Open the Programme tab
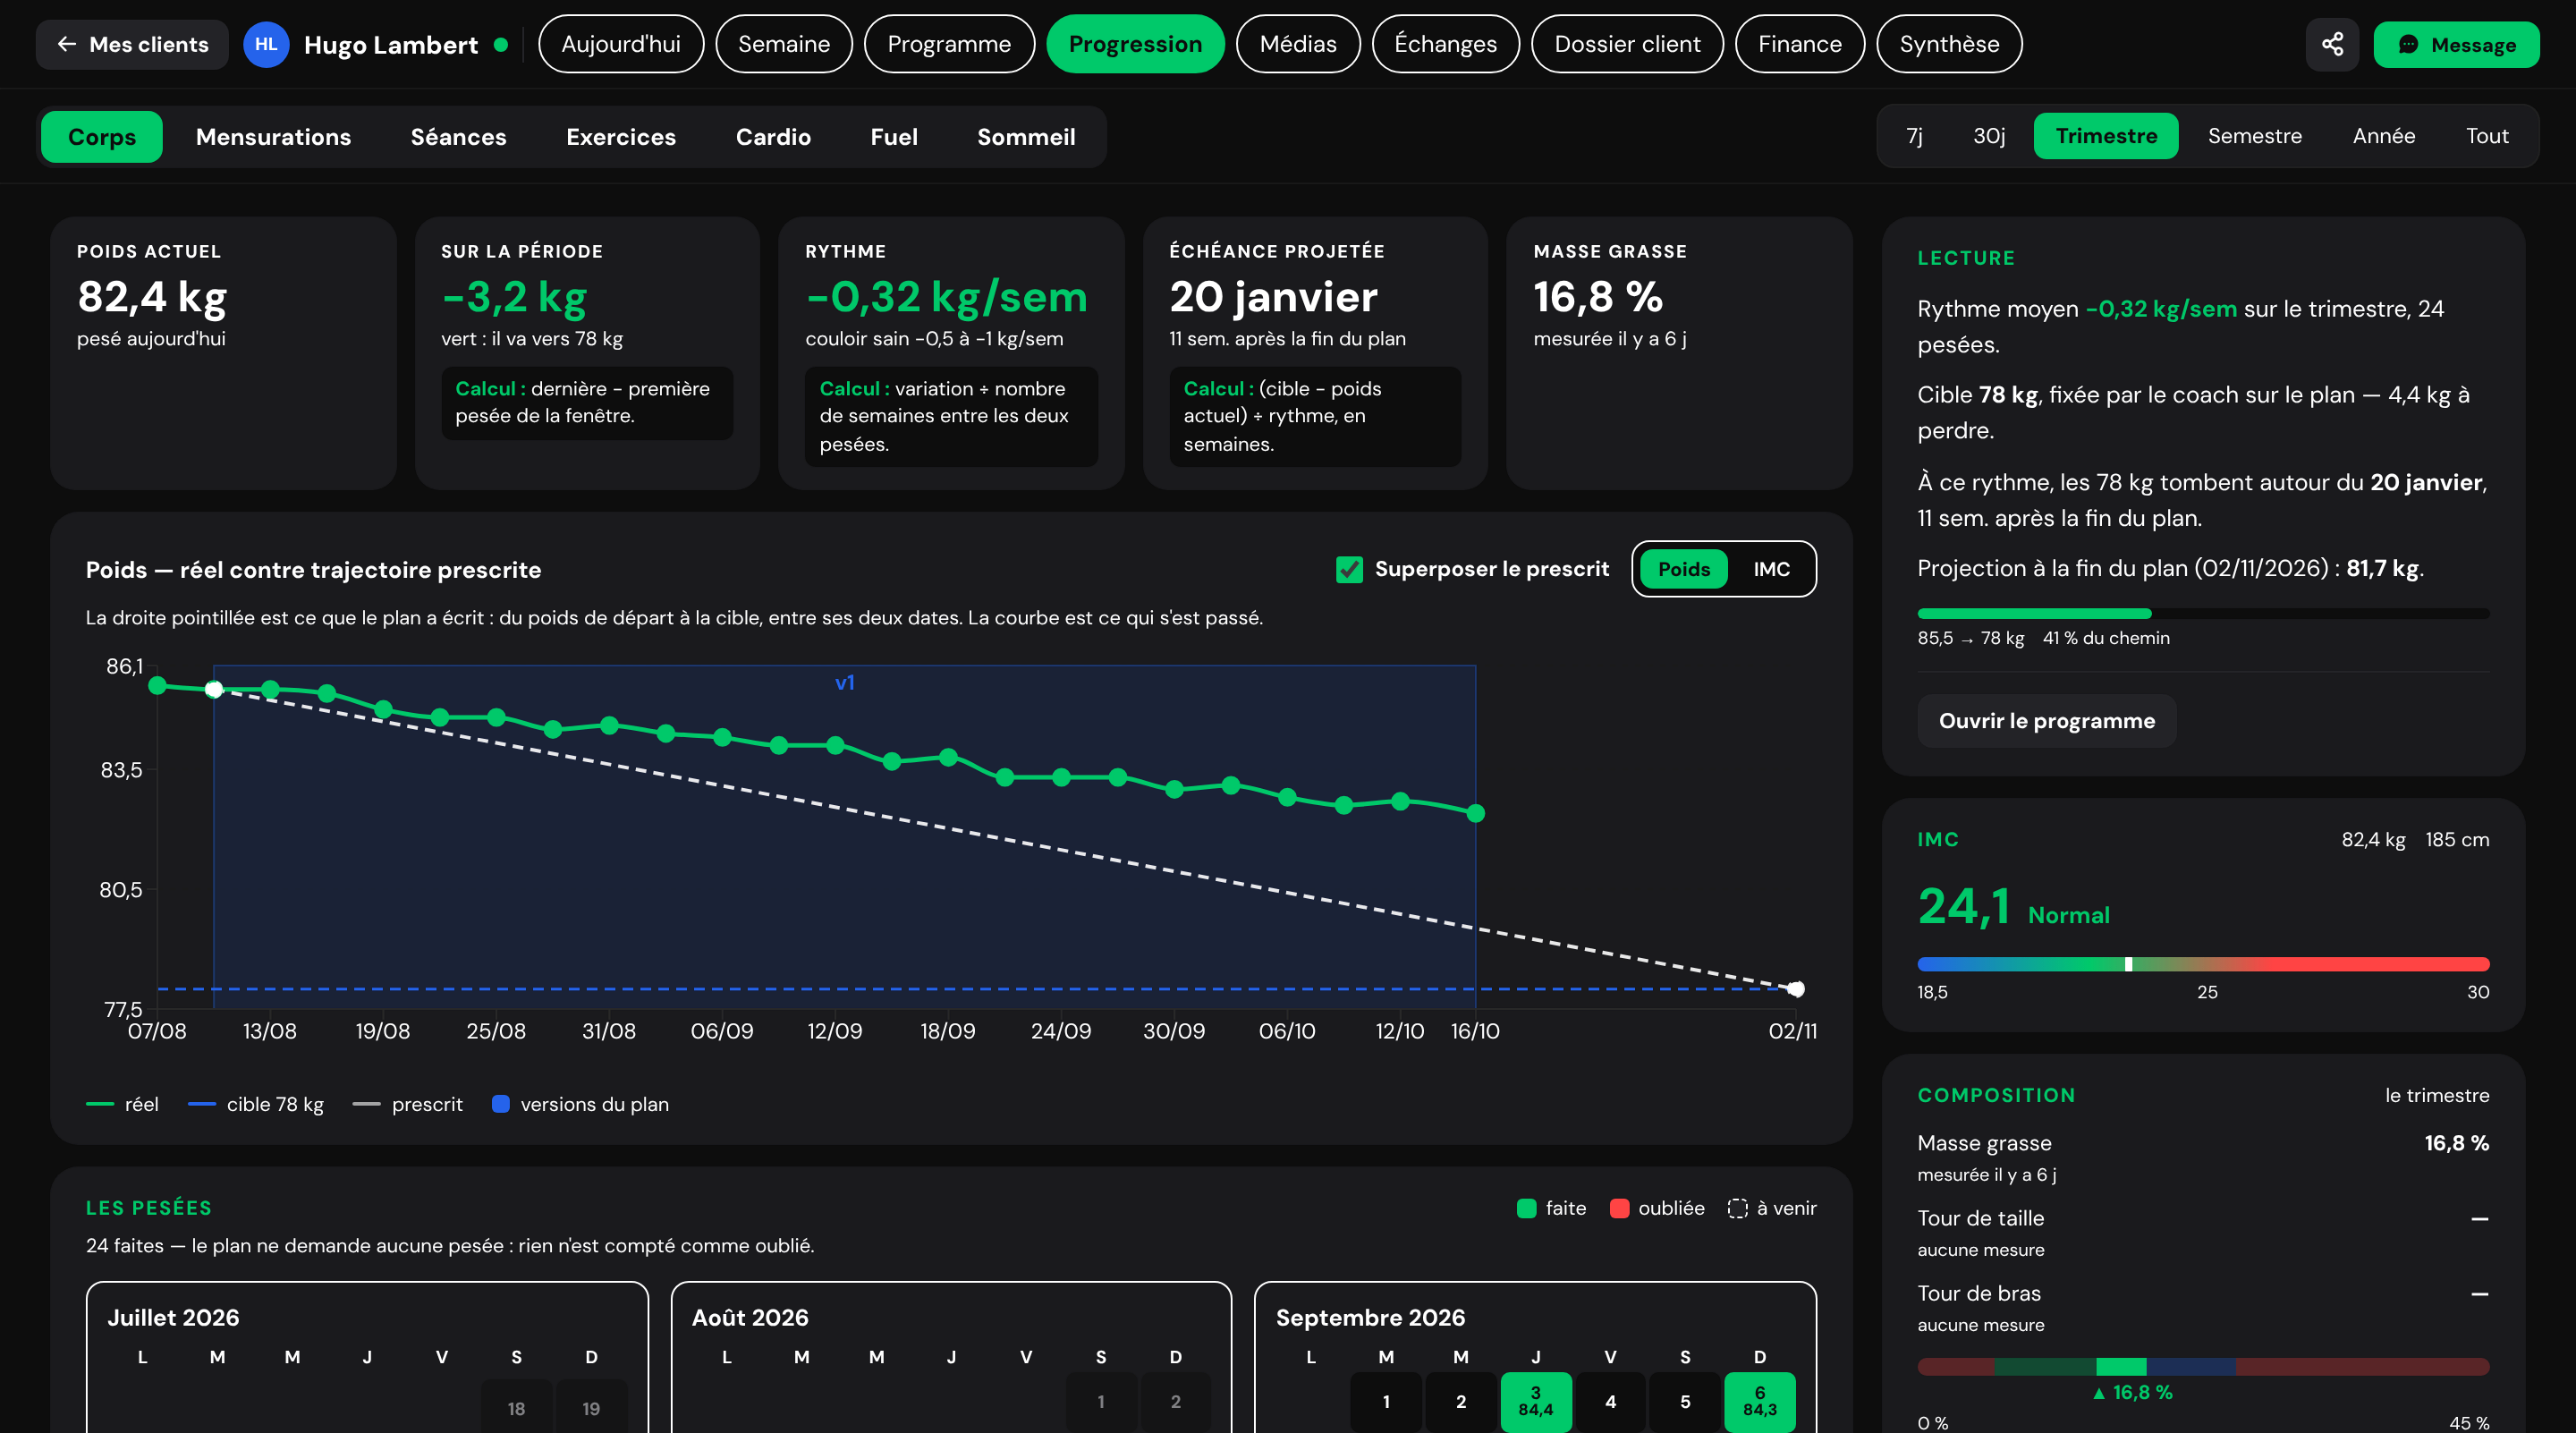 click(x=949, y=44)
